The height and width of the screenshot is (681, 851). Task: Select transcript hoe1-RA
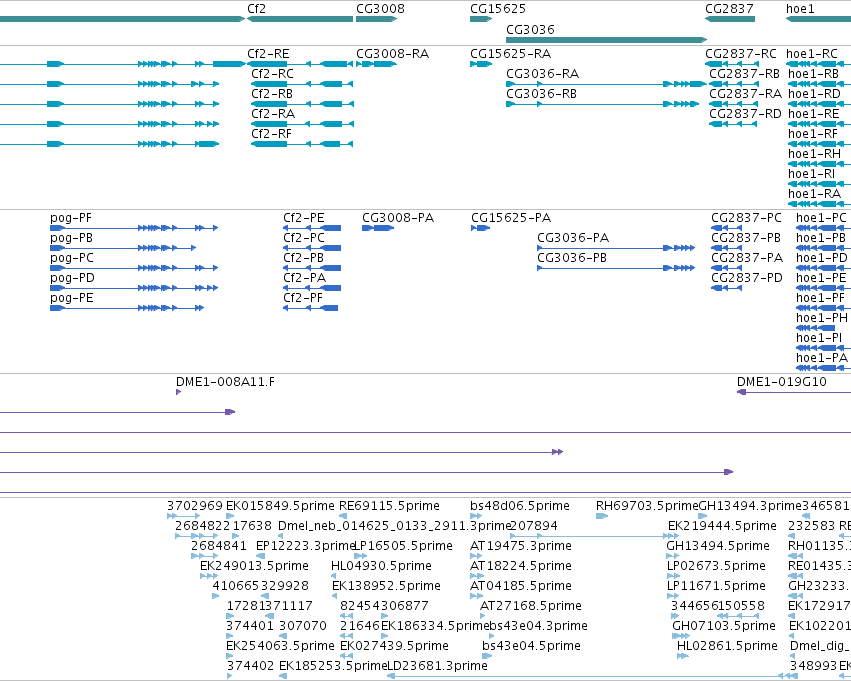coord(820,204)
